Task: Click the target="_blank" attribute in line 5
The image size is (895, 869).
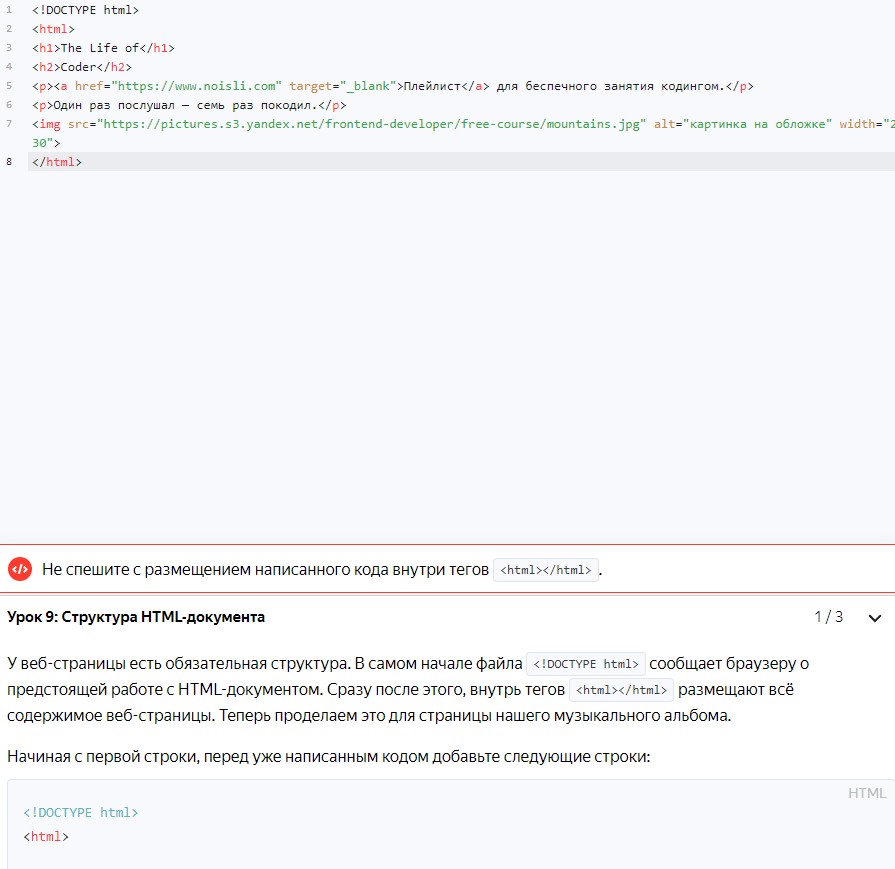Action: [342, 86]
